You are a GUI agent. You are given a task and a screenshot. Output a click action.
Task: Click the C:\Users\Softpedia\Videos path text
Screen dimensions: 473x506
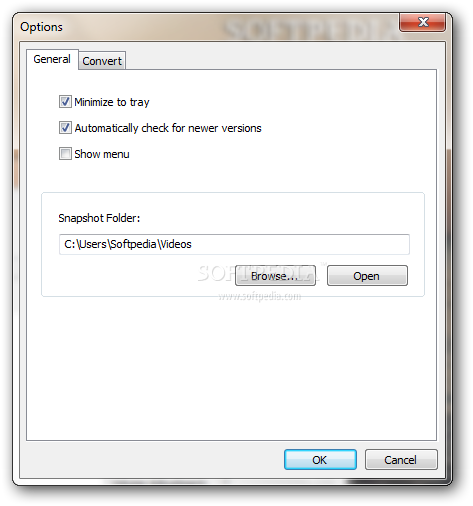point(128,244)
